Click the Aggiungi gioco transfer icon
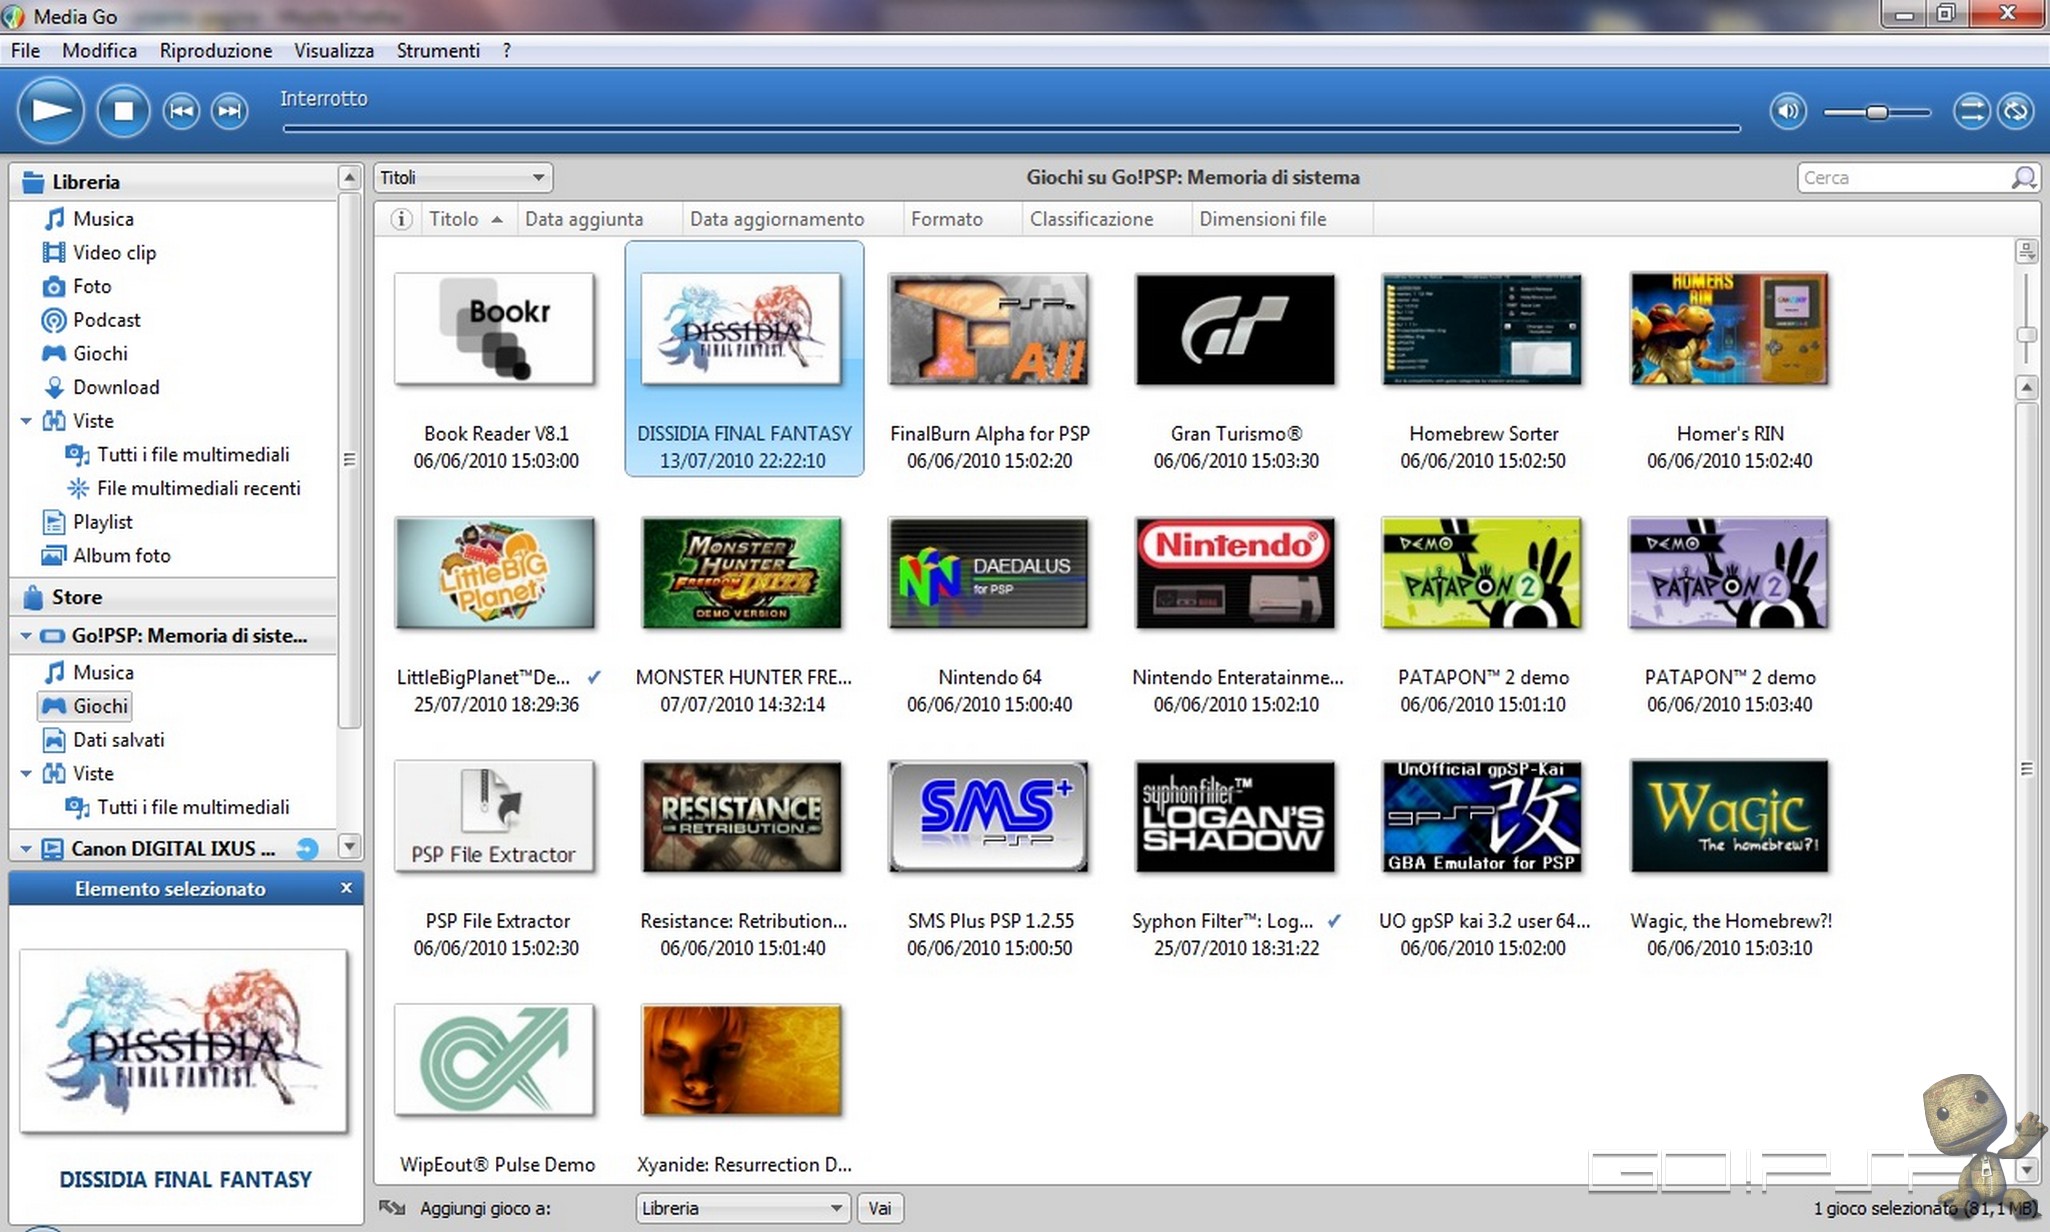Viewport: 2050px width, 1232px height. 392,1208
